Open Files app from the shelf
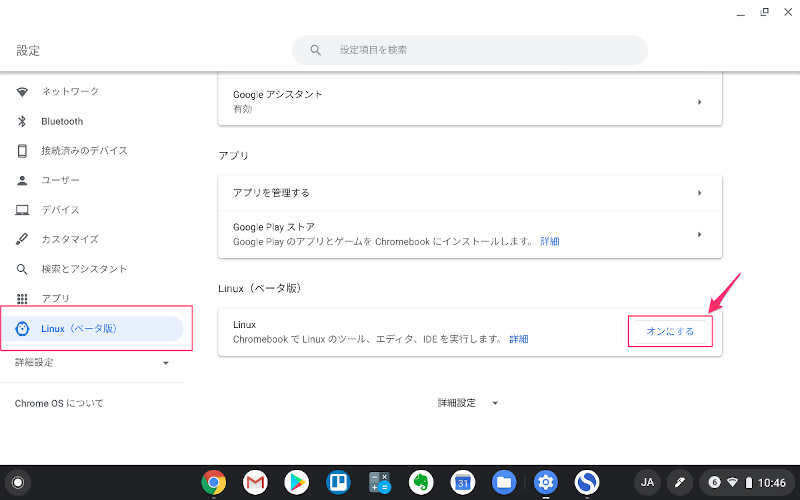800x500 pixels. [x=504, y=482]
